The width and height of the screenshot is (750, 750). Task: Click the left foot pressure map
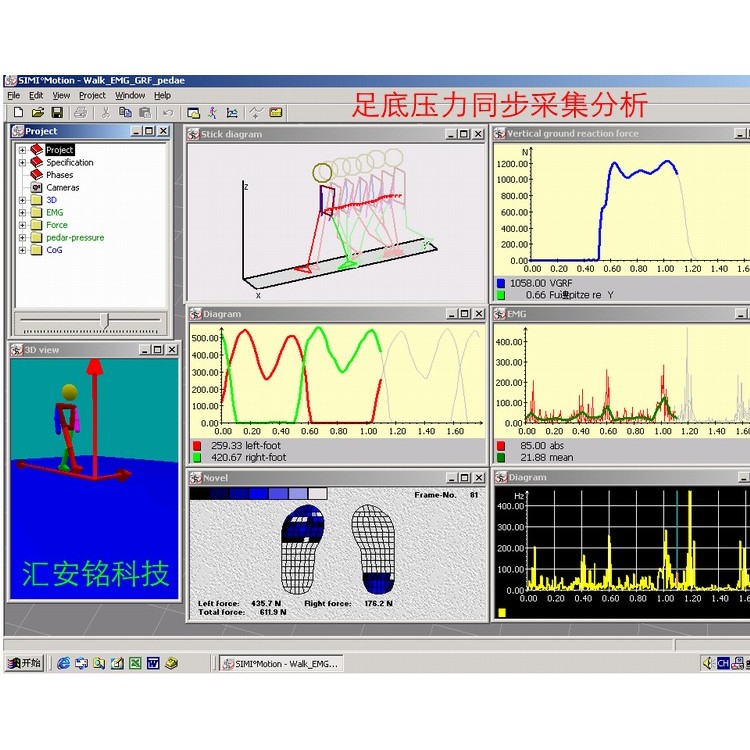(301, 549)
